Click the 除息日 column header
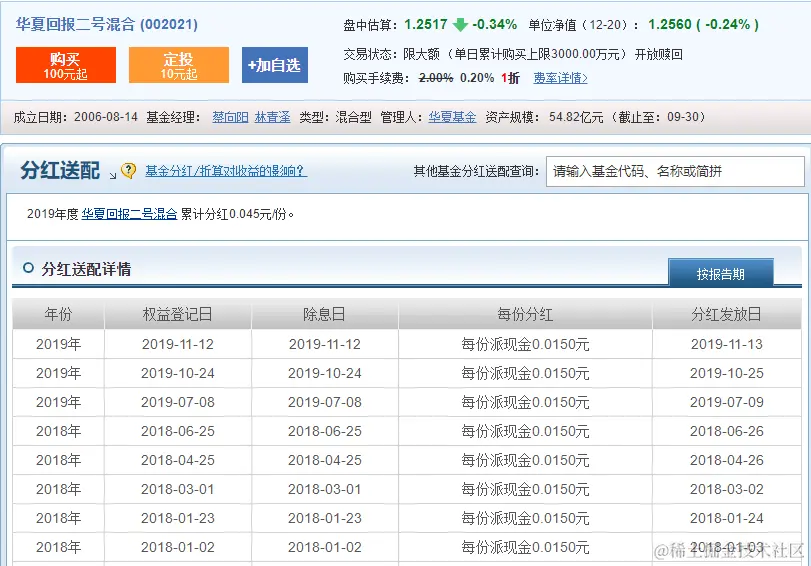This screenshot has height=566, width=811. coord(324,314)
